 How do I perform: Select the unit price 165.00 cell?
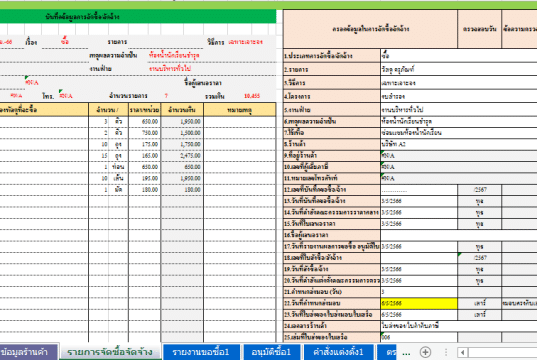click(x=144, y=156)
